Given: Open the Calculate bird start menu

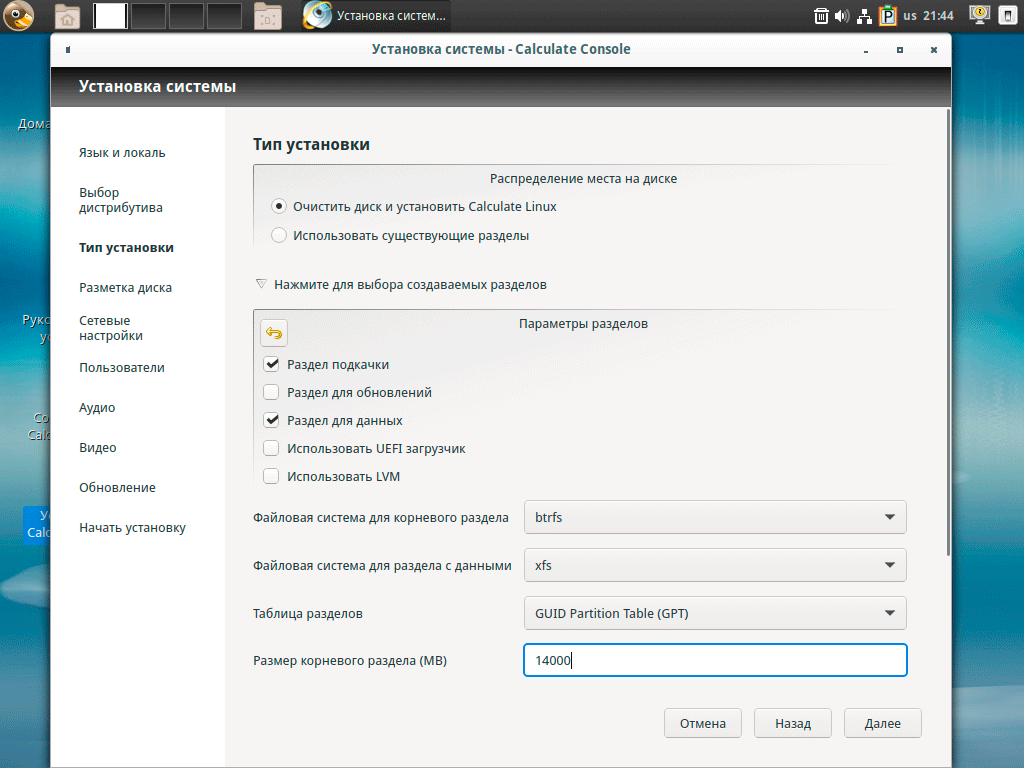Looking at the screenshot, I should click(x=18, y=16).
